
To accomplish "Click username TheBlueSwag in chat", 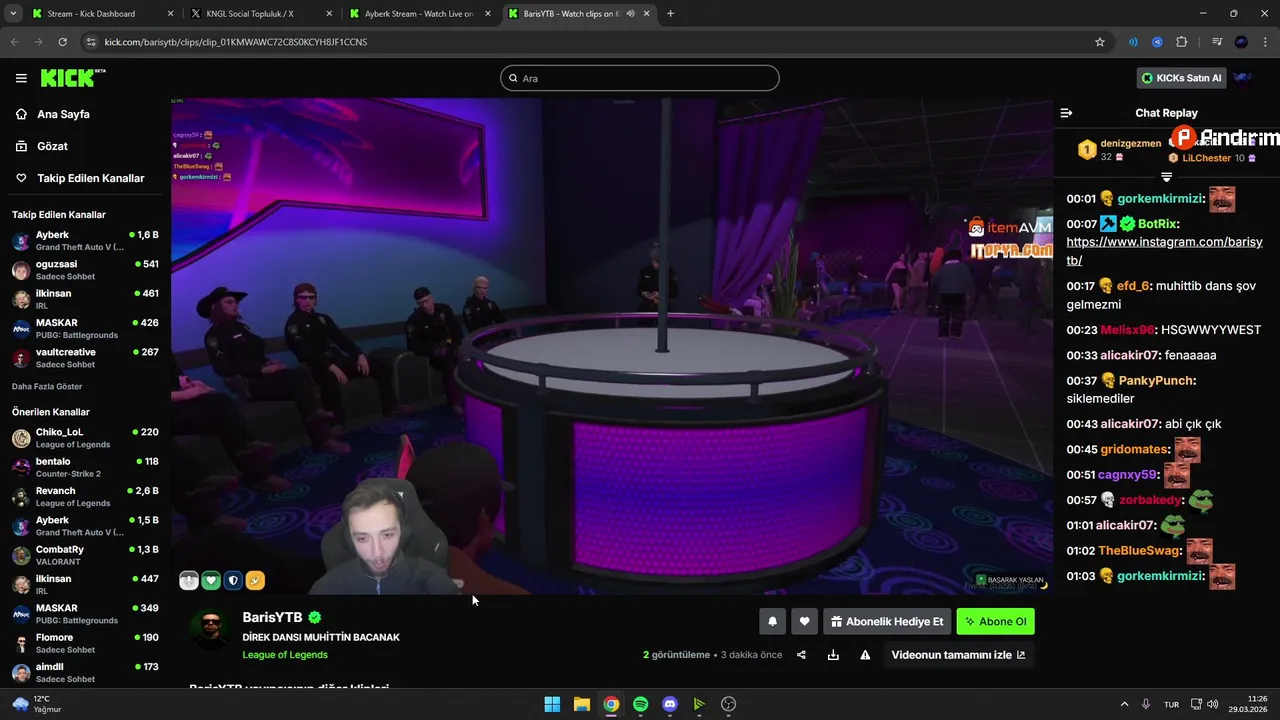I will 1140,551.
